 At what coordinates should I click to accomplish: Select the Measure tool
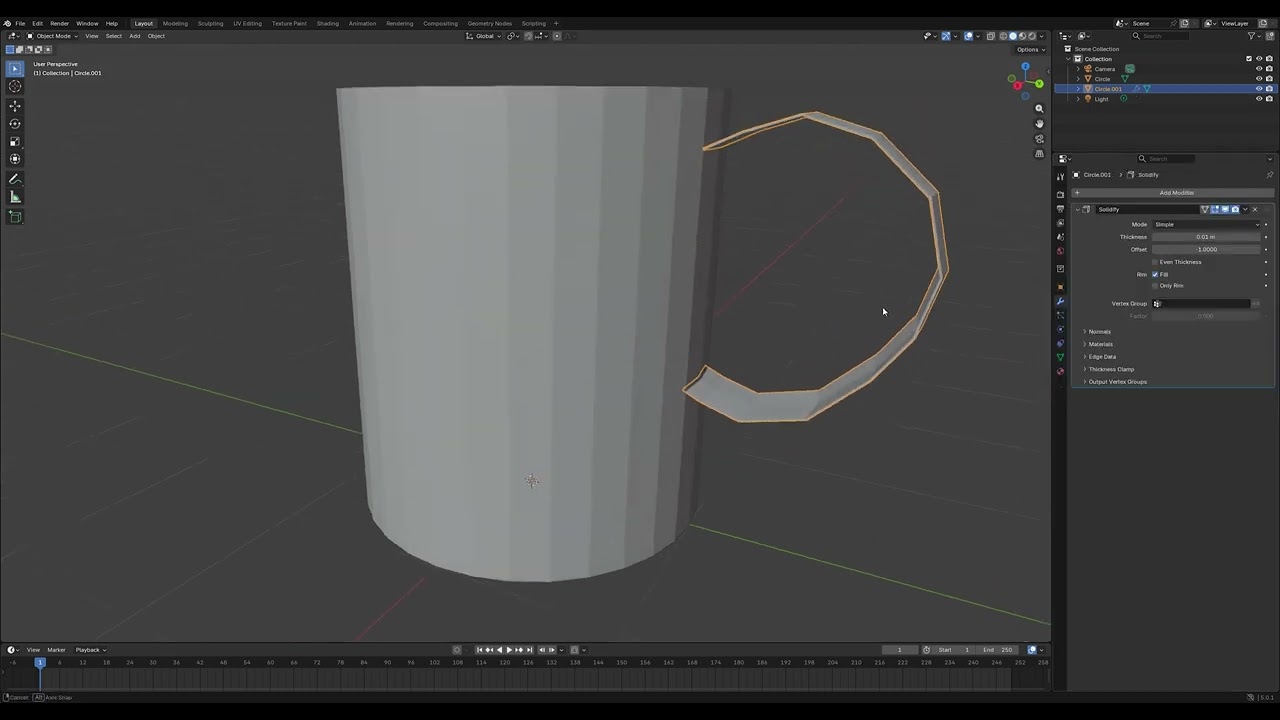pyautogui.click(x=15, y=197)
